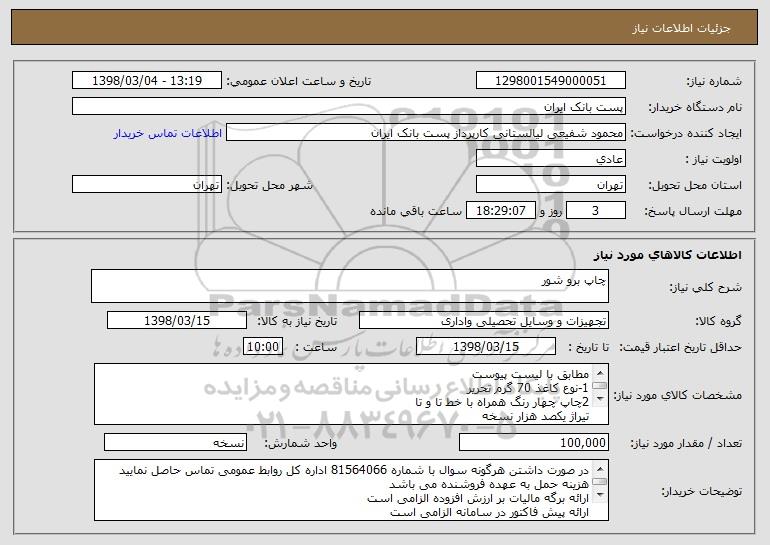770x545 pixels.
Task: Click the label حداقل تاریخ اعتبار قیمت
Action: pyautogui.click(x=680, y=347)
